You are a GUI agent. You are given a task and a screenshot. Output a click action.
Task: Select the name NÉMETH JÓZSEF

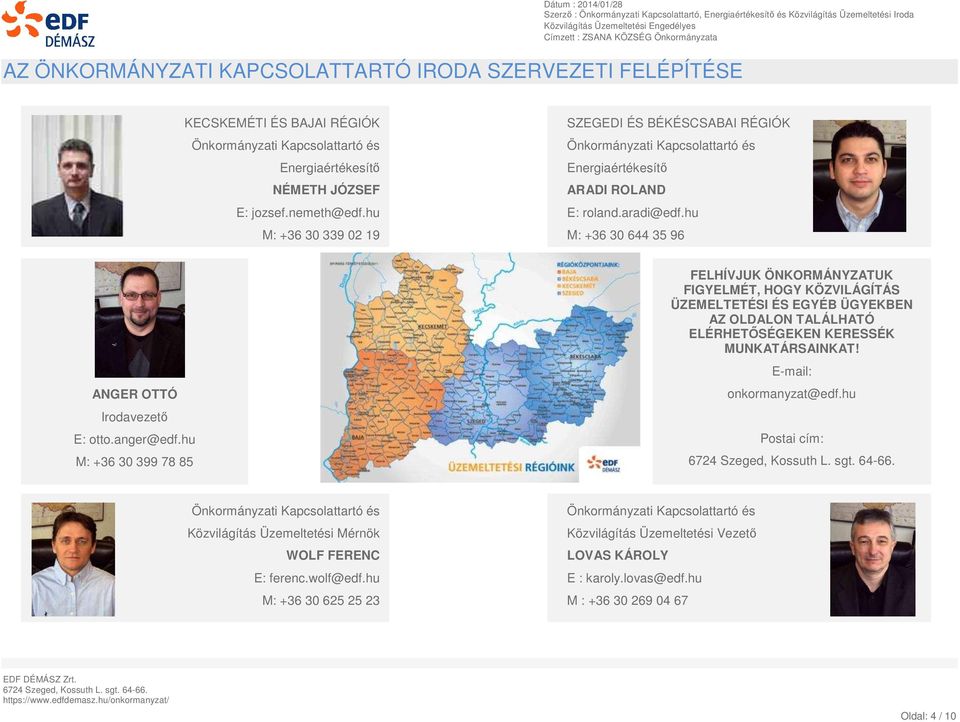[x=326, y=190]
